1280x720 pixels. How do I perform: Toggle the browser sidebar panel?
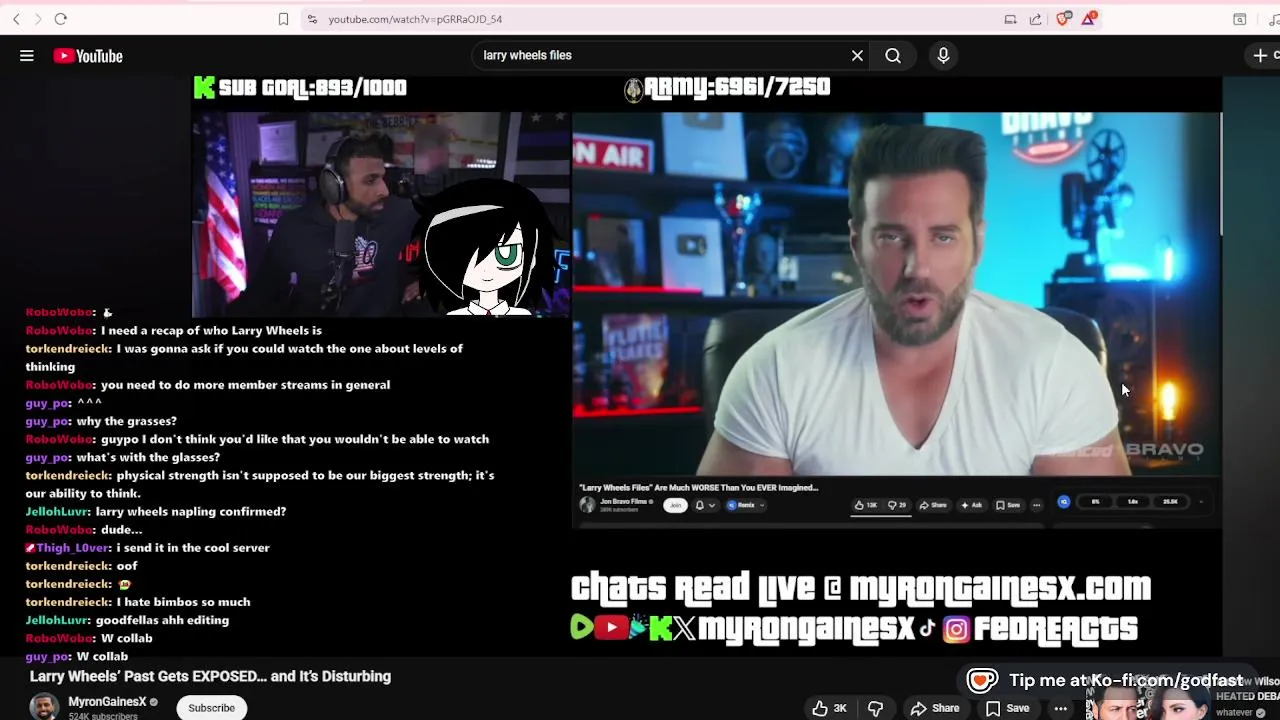(1239, 19)
